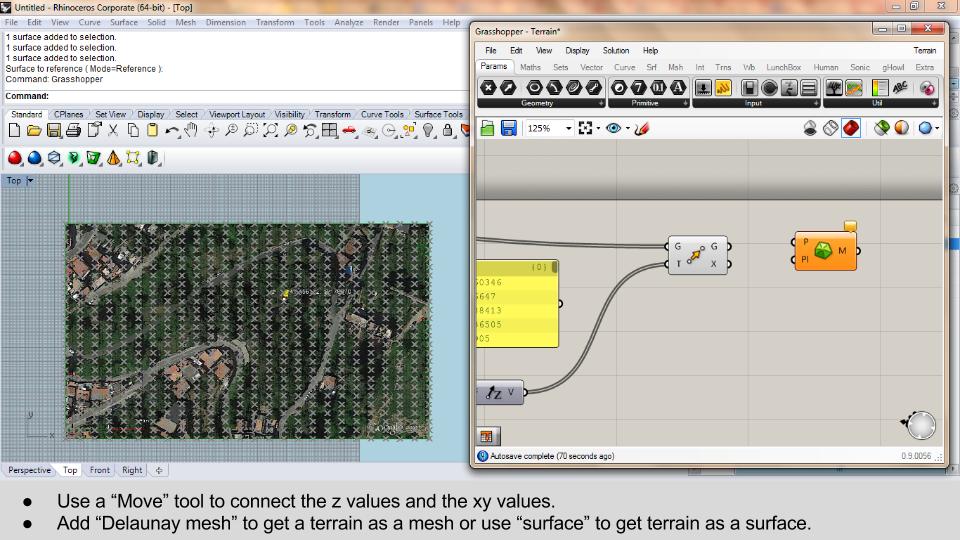Toggle the red shaded preview mode

pyautogui.click(x=851, y=128)
